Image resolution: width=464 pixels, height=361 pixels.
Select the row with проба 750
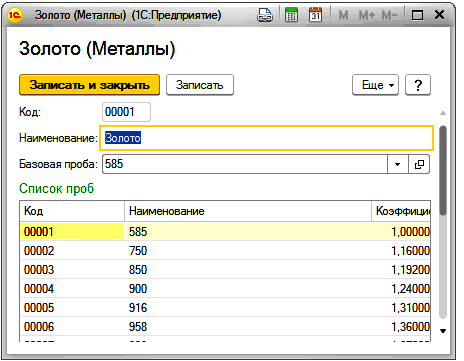(x=225, y=251)
